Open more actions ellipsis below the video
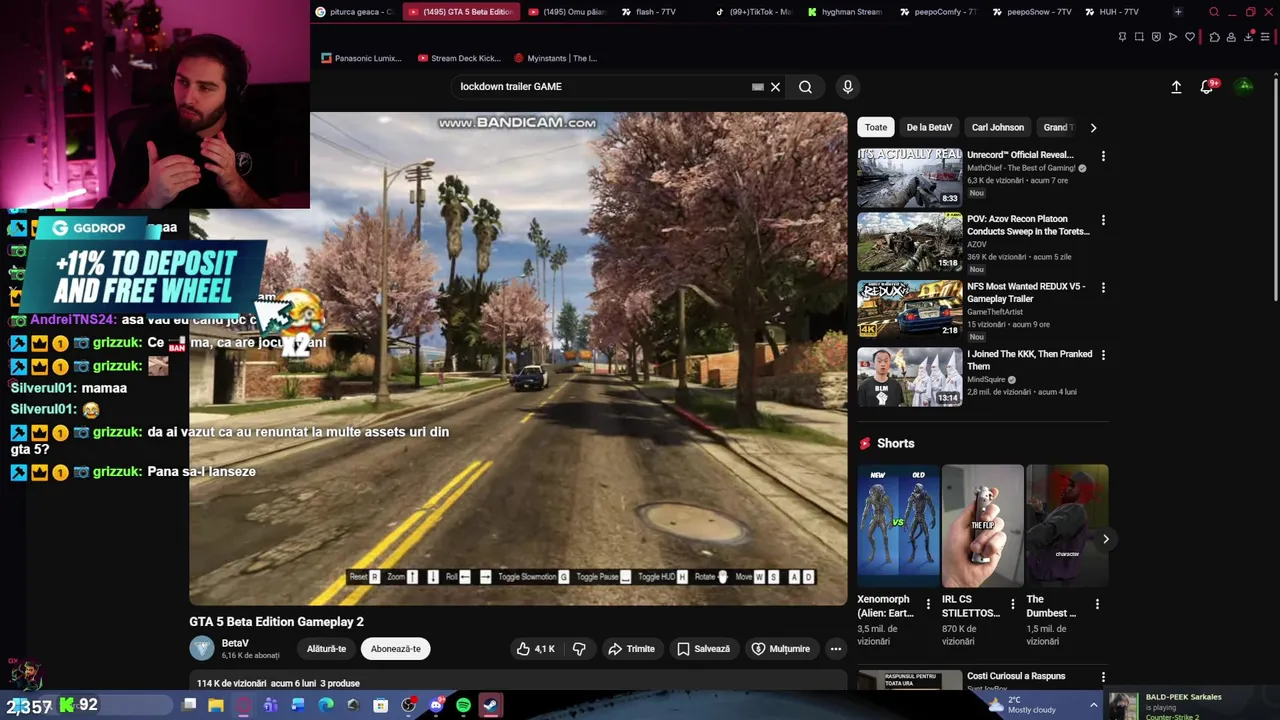Viewport: 1280px width, 720px height. (836, 649)
